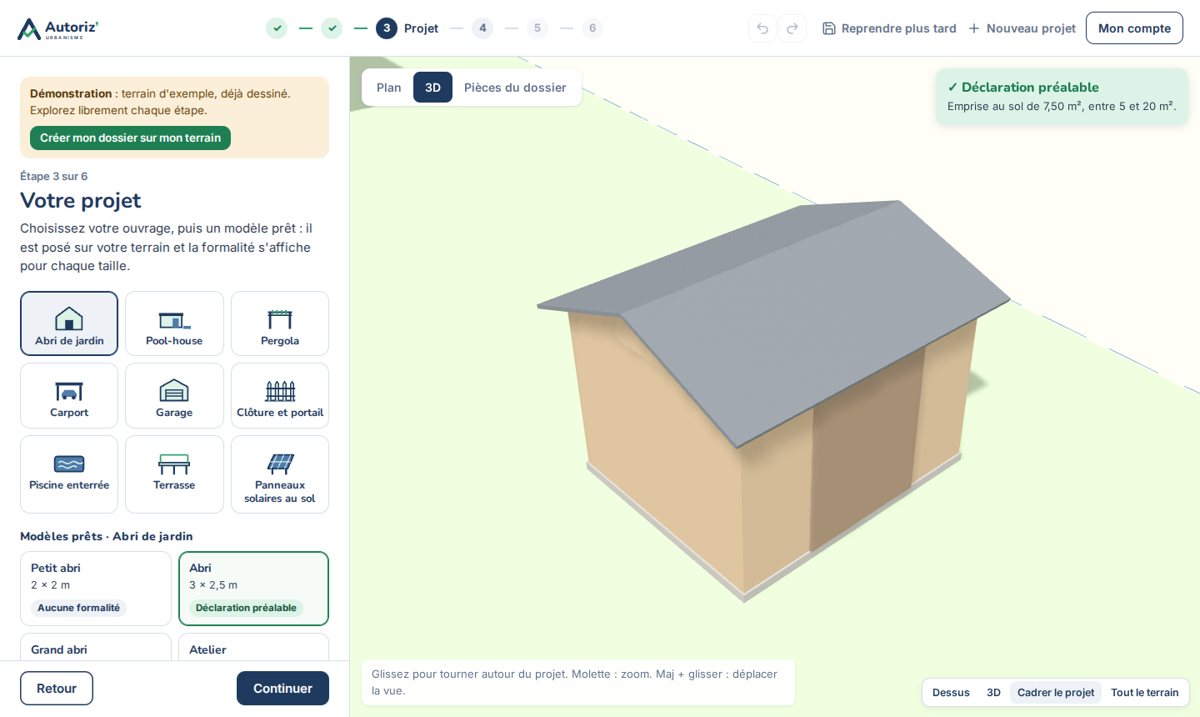Viewport: 1200px width, 717px height.
Task: Switch to the Plan view tab
Action: click(389, 87)
